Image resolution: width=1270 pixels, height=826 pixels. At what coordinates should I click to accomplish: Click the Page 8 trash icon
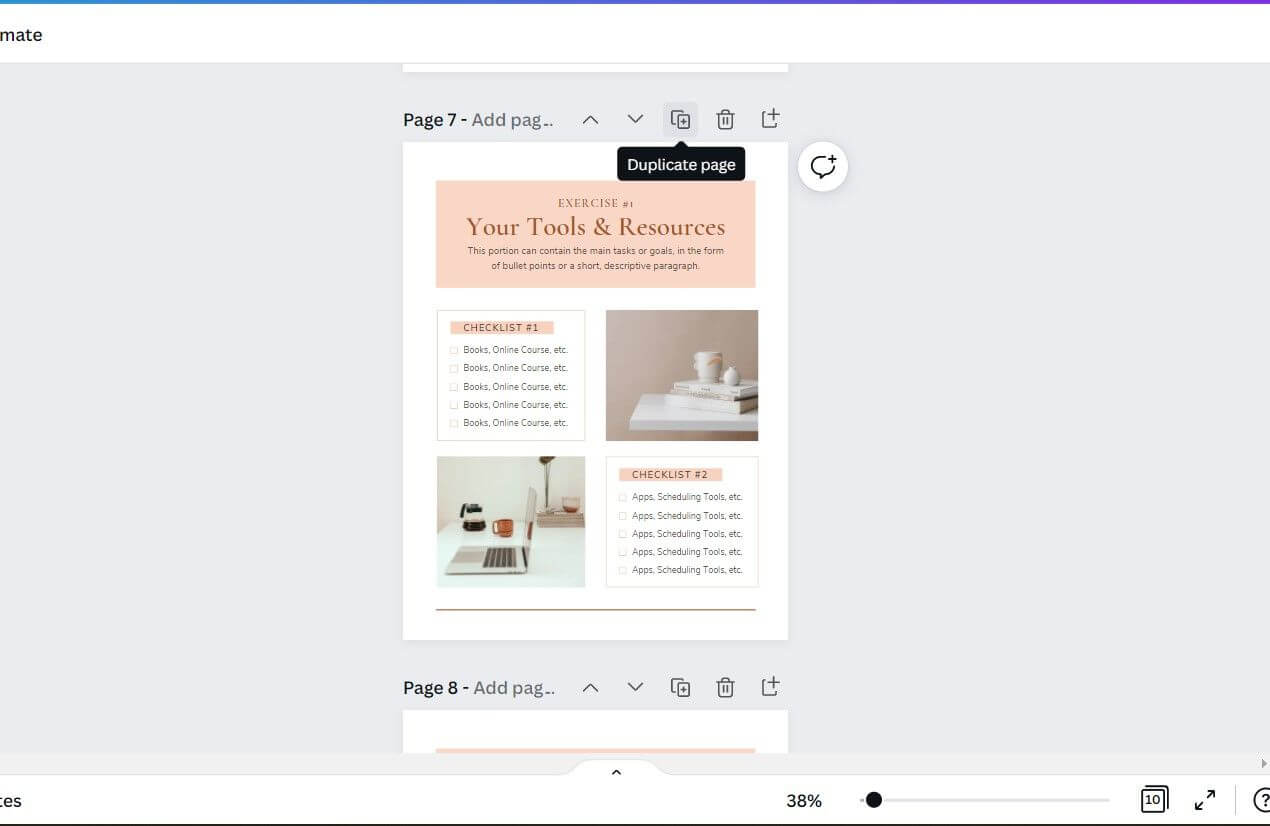(725, 688)
